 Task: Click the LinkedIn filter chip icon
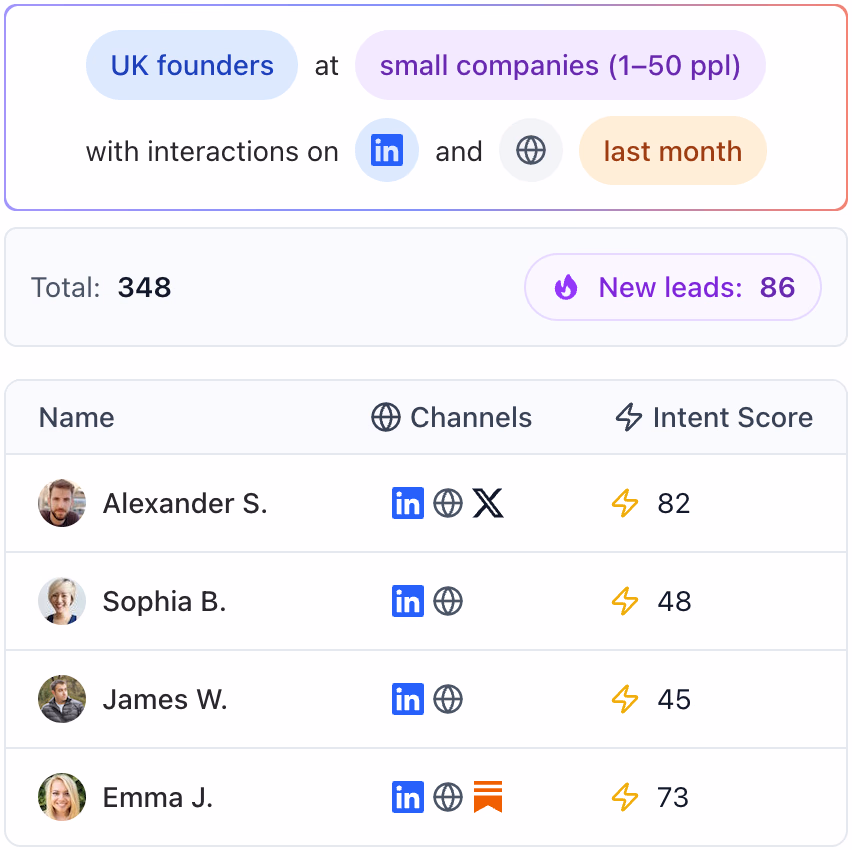point(387,152)
